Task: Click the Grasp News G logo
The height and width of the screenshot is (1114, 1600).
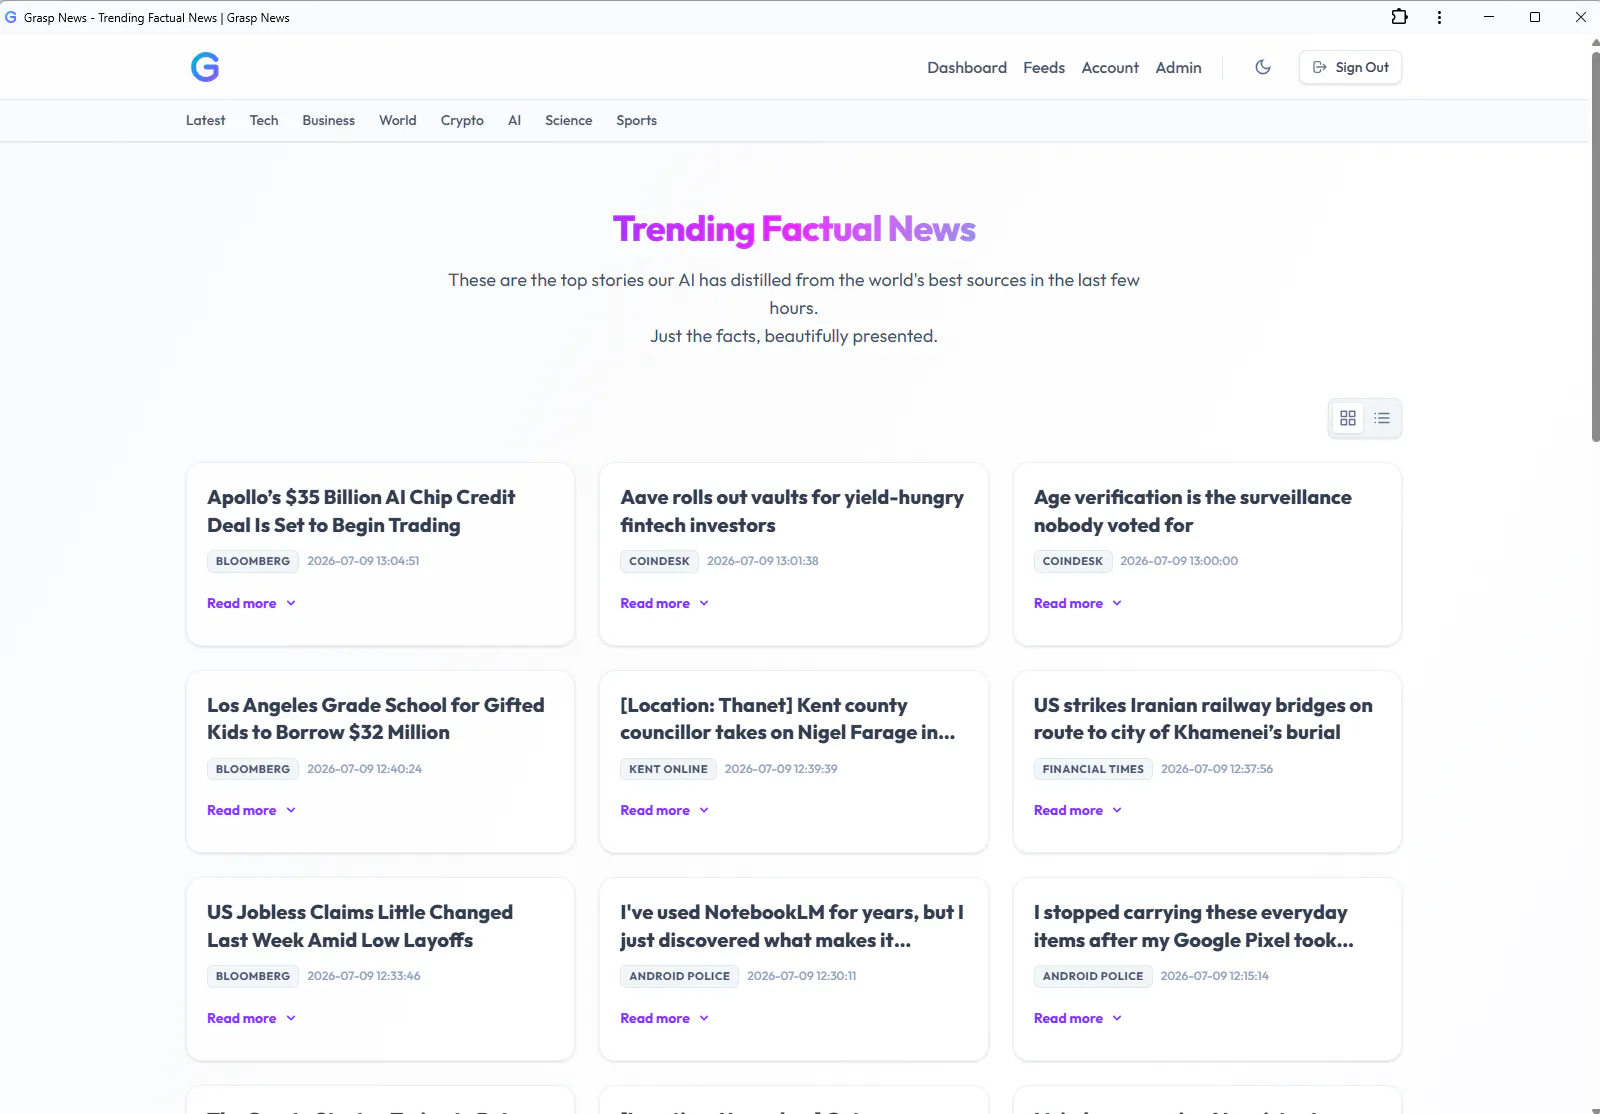Action: (205, 67)
